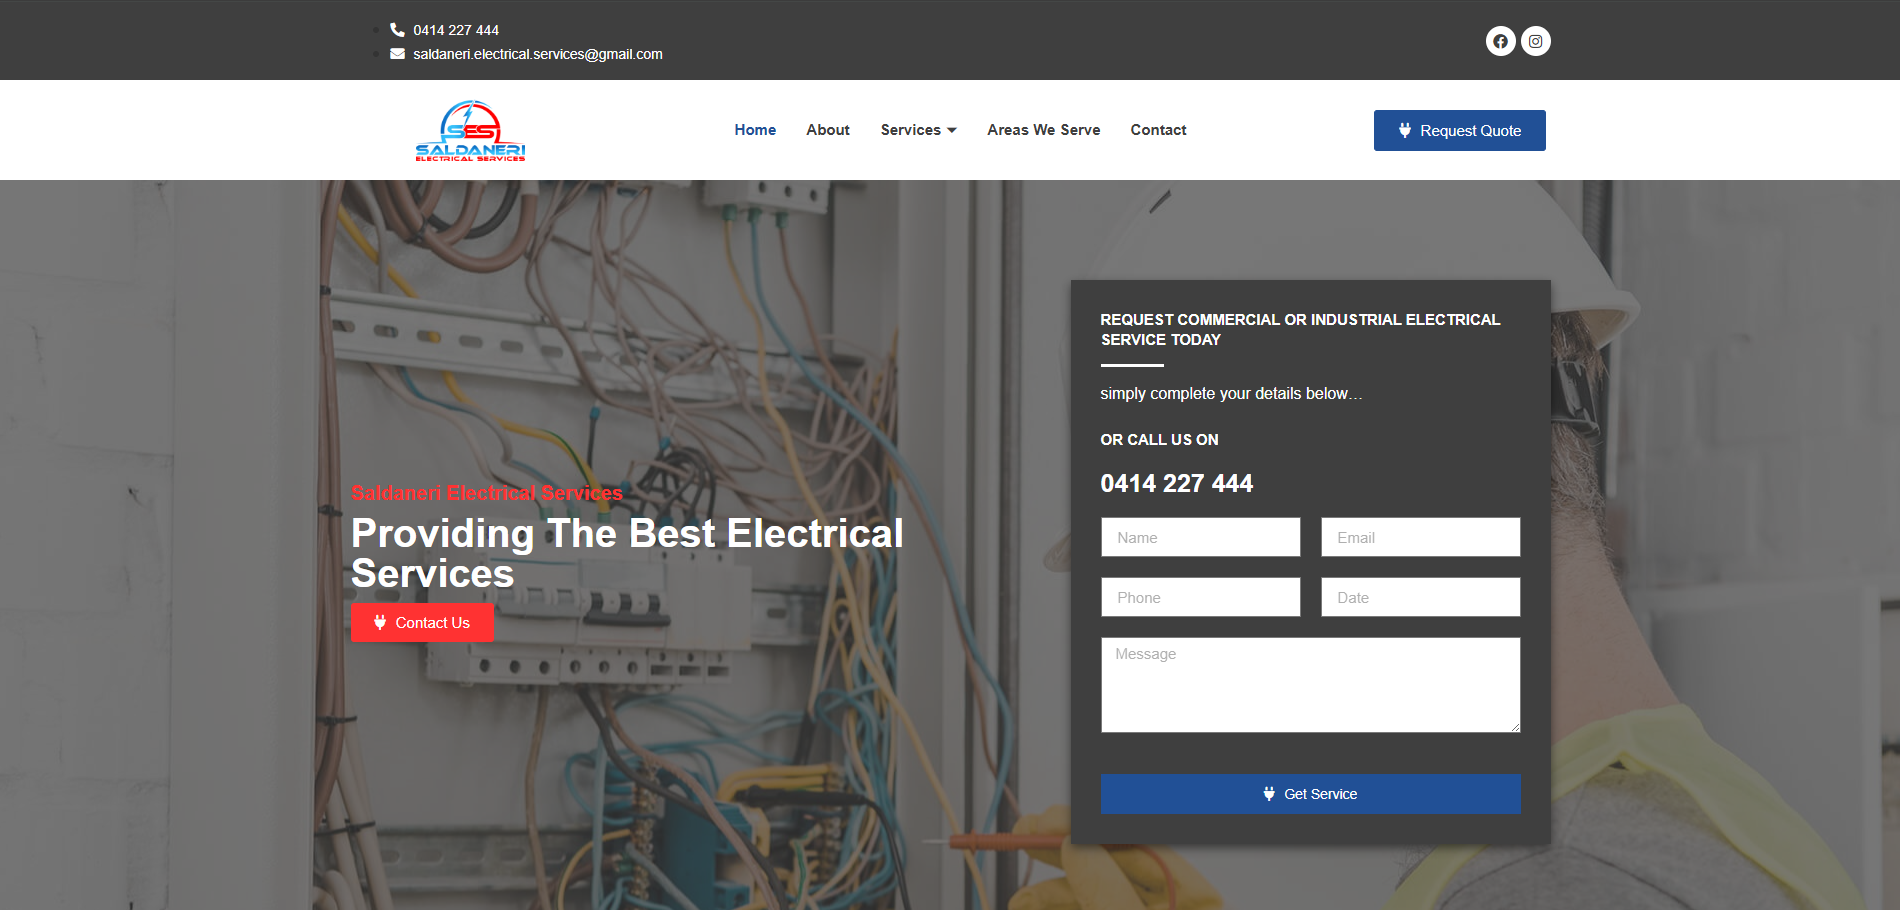Focus the Email input field
Image resolution: width=1900 pixels, height=910 pixels.
[1420, 537]
